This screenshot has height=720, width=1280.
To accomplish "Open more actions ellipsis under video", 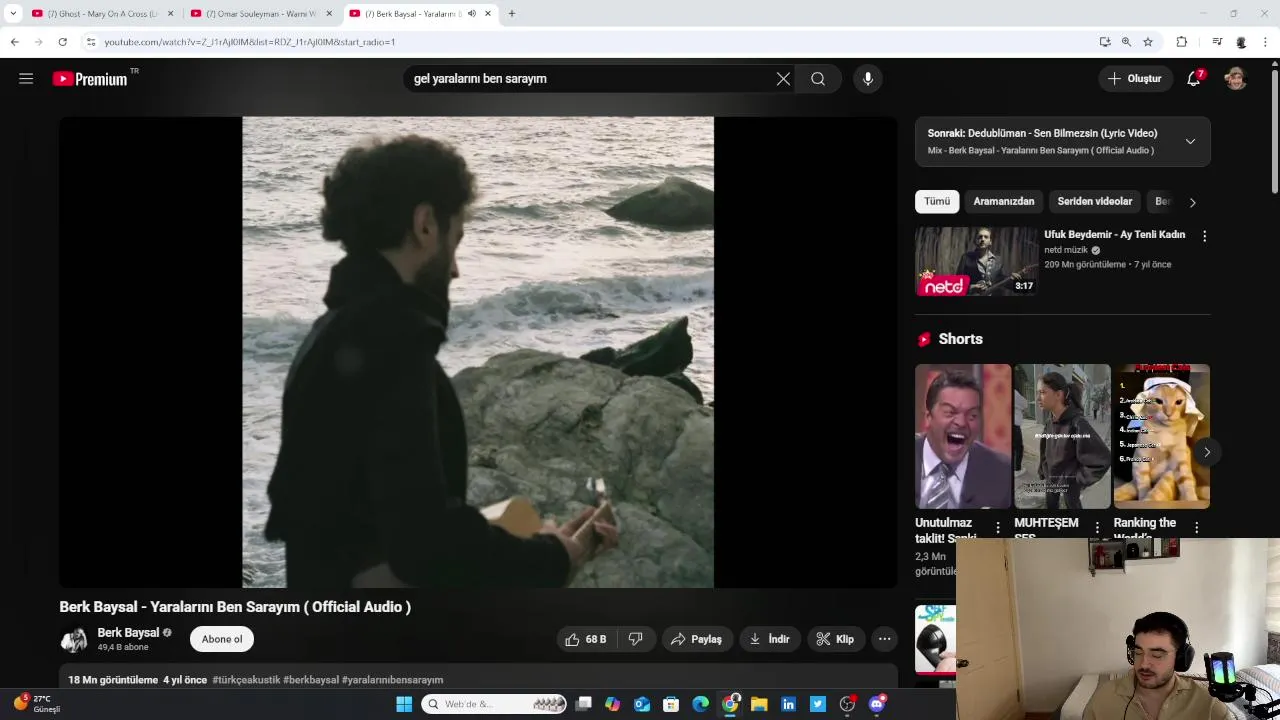I will (x=884, y=639).
